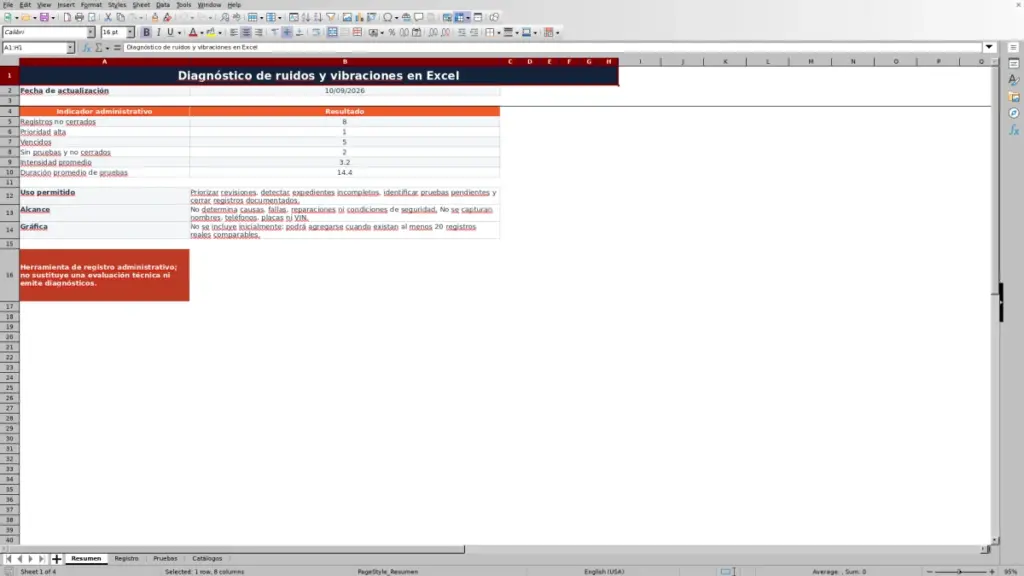Toggle Underline formatting

[170, 33]
